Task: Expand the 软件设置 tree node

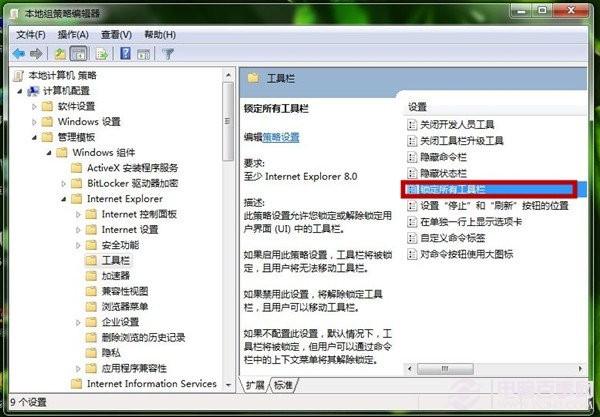Action: tap(34, 106)
